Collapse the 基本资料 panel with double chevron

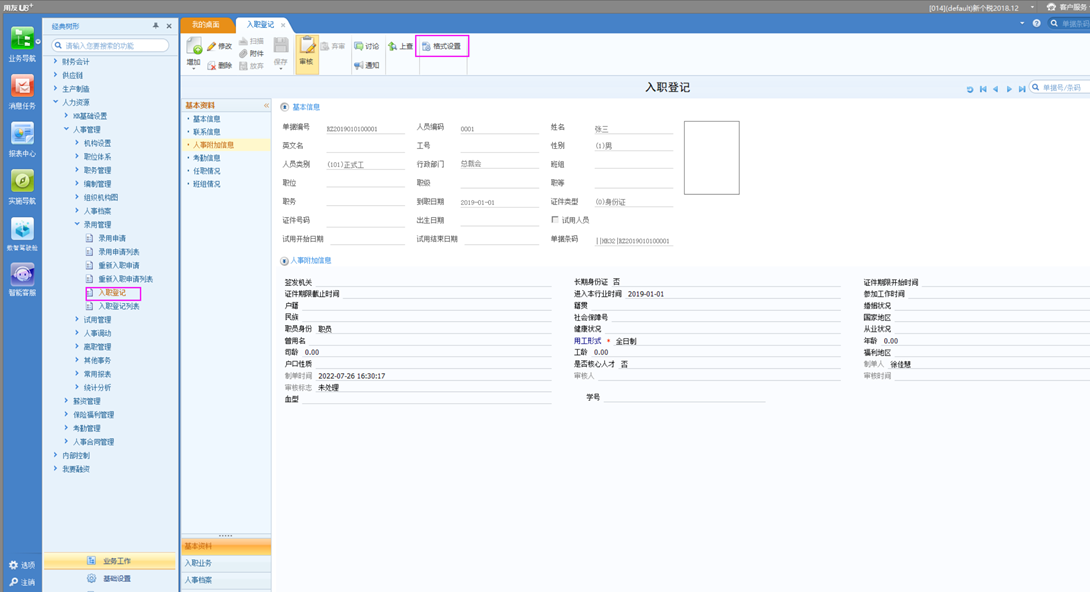pos(266,106)
